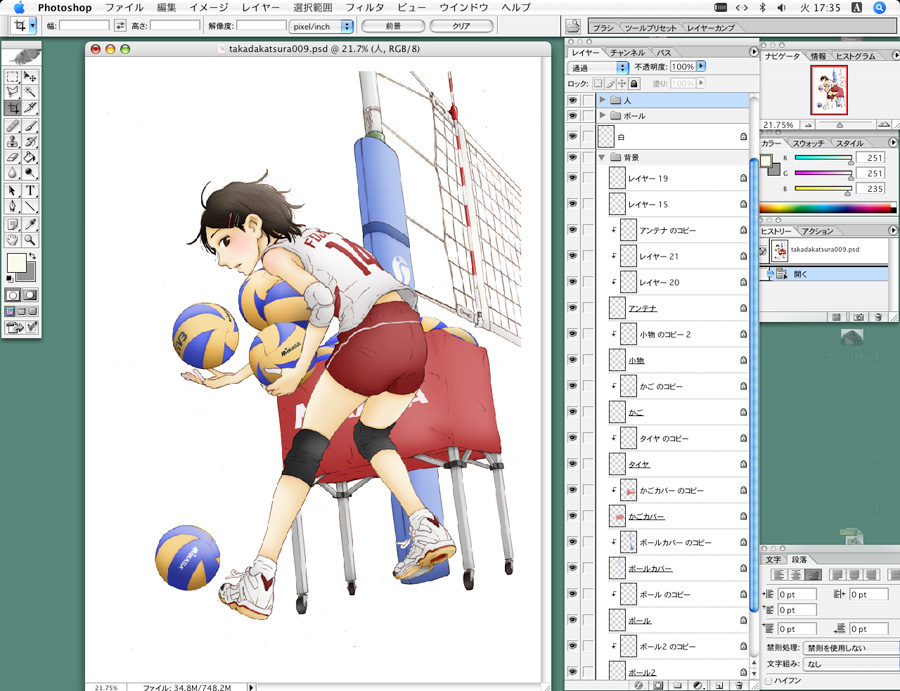The width and height of the screenshot is (900, 691).
Task: Select the Paint Bucket tool
Action: 30,157
